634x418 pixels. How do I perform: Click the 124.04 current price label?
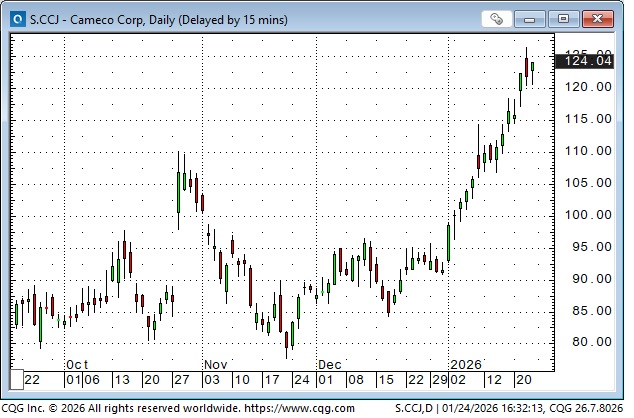(x=587, y=62)
